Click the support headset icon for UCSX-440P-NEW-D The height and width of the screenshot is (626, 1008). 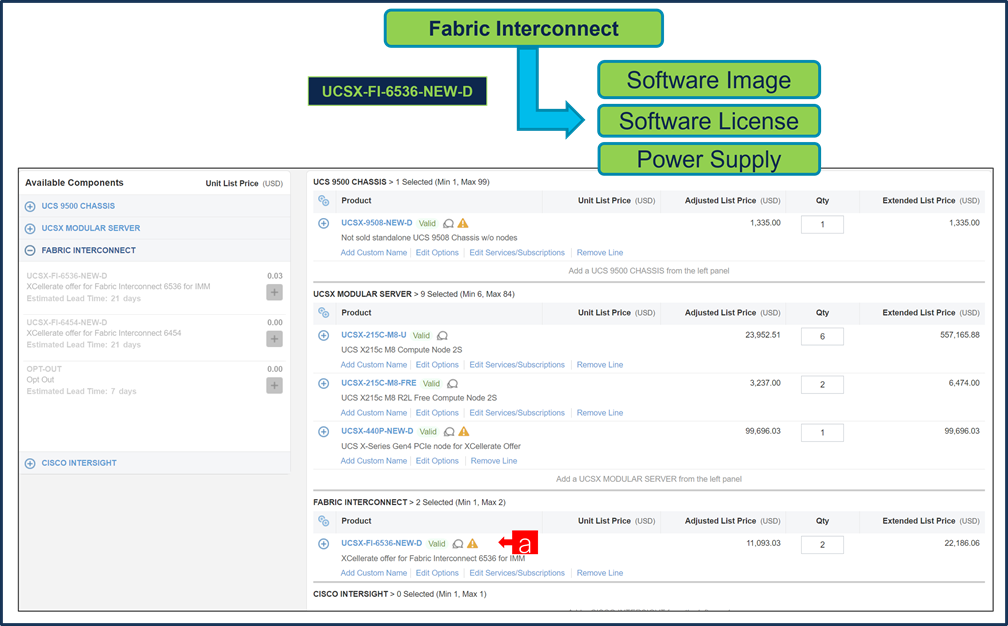[449, 432]
